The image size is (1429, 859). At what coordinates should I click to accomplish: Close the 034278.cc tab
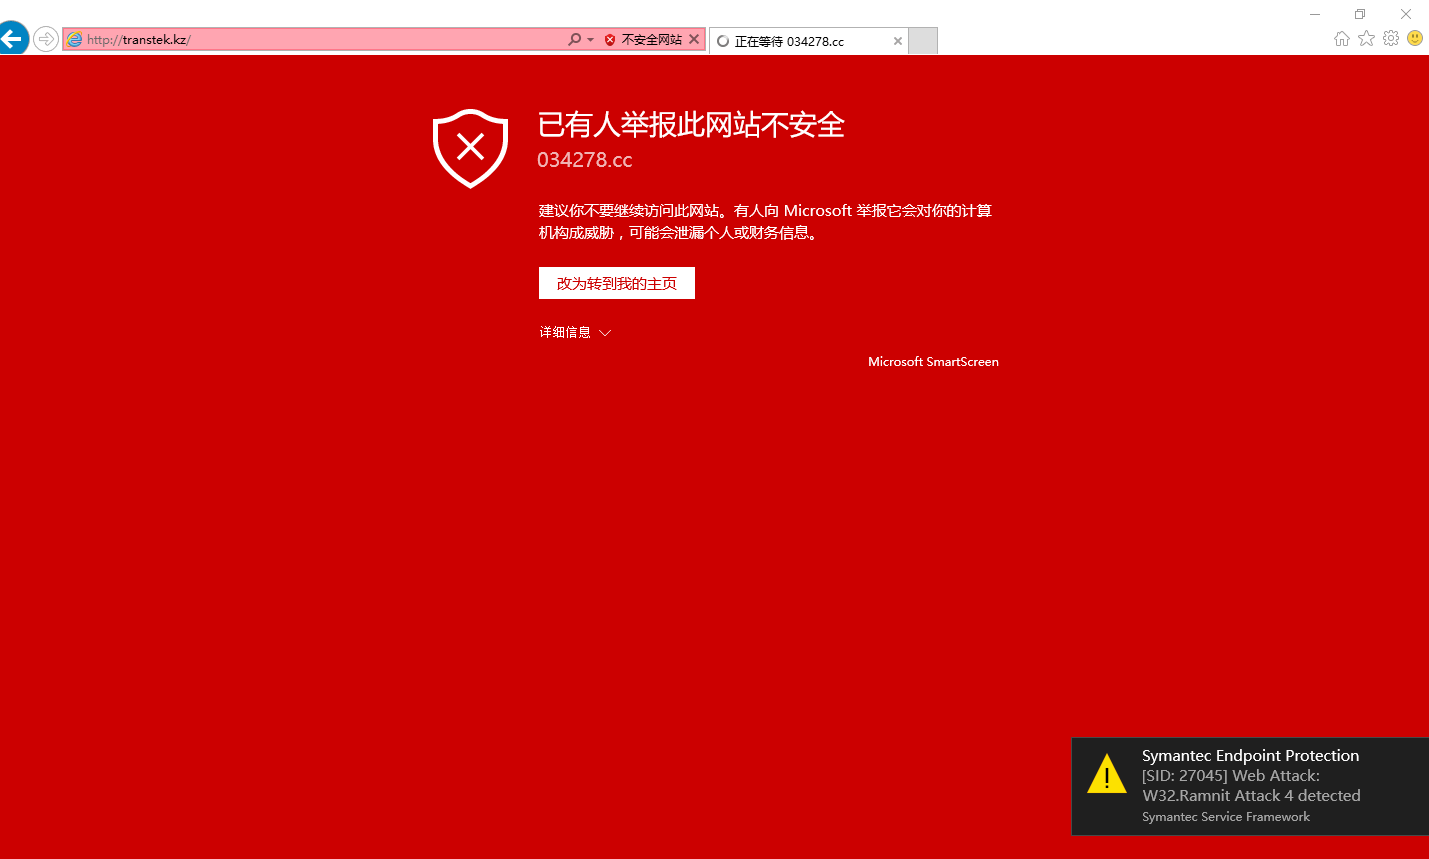click(898, 41)
